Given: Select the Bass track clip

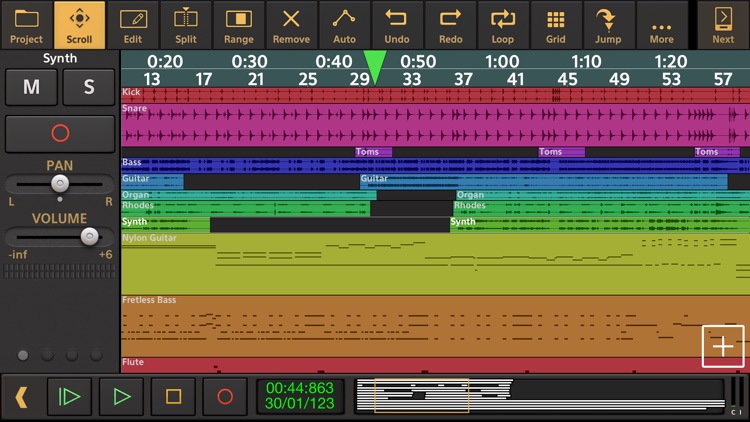Looking at the screenshot, I should point(435,166).
